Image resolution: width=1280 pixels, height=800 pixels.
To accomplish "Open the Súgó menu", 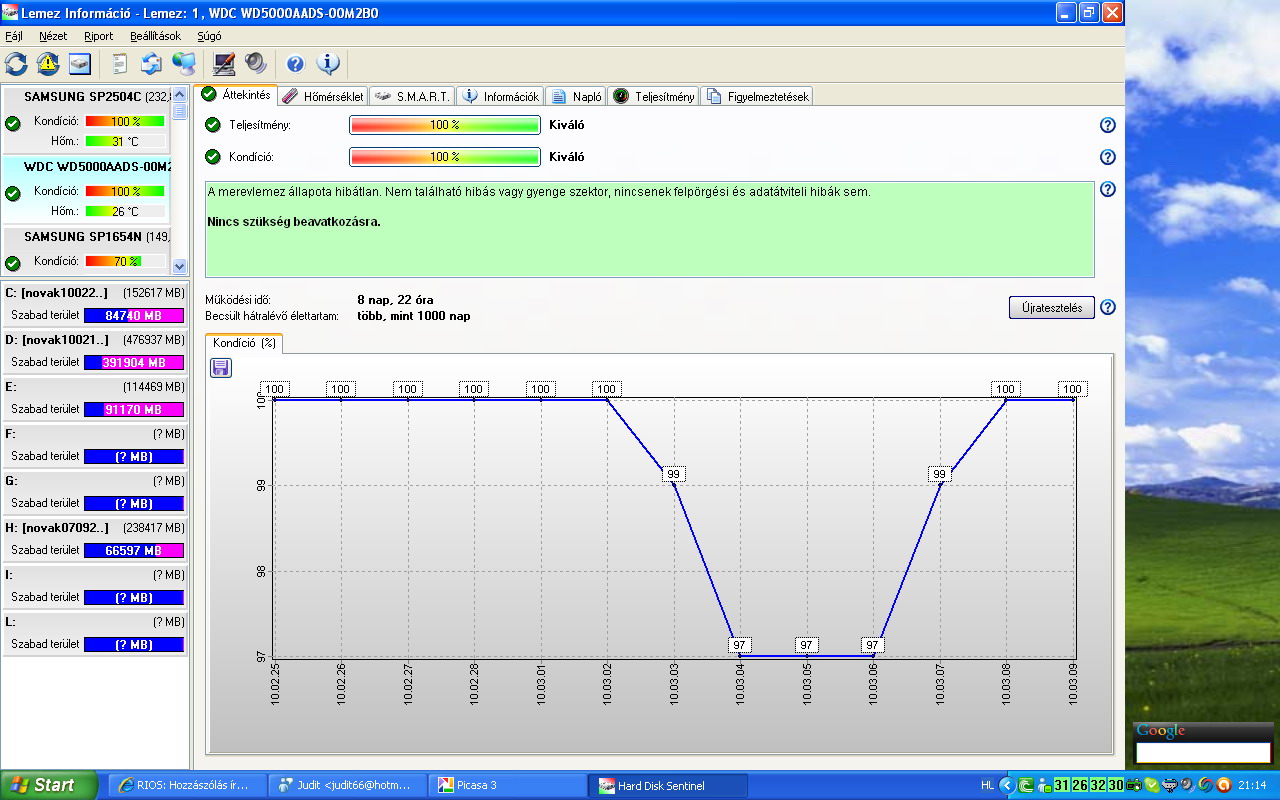I will (209, 36).
